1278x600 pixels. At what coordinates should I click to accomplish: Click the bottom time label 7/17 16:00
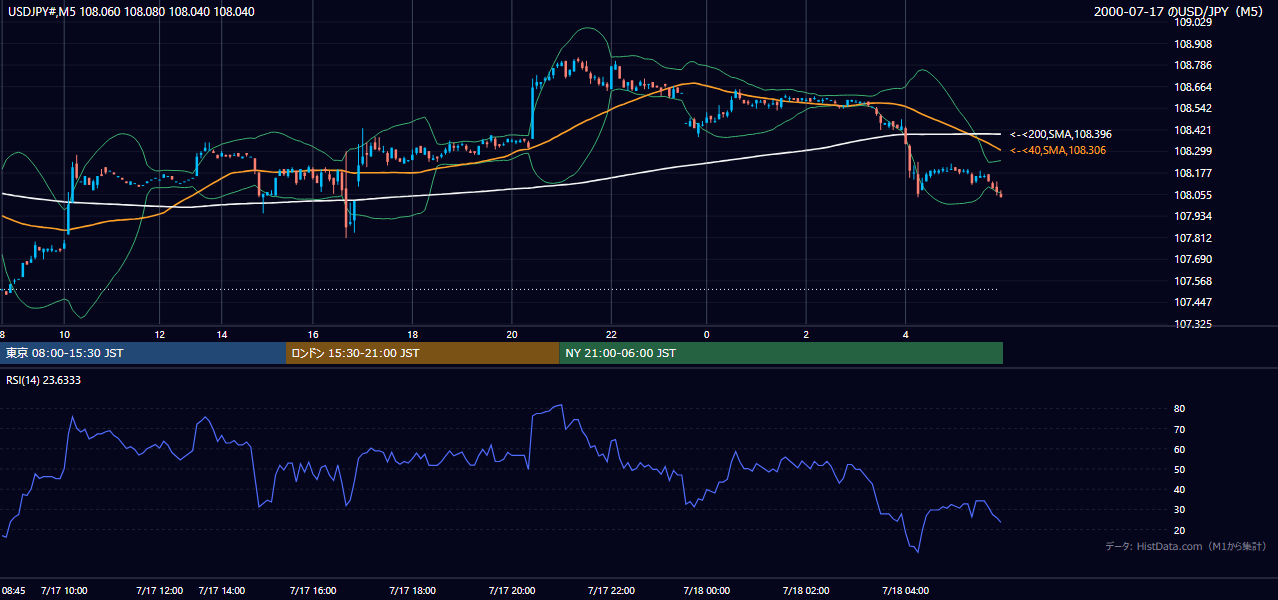[312, 590]
